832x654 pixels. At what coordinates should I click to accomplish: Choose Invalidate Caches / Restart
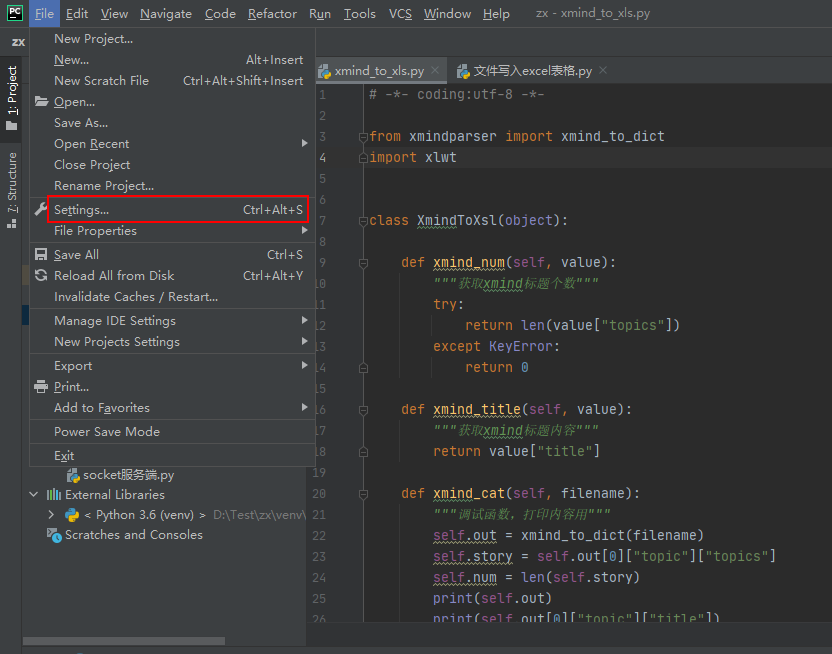(x=135, y=296)
